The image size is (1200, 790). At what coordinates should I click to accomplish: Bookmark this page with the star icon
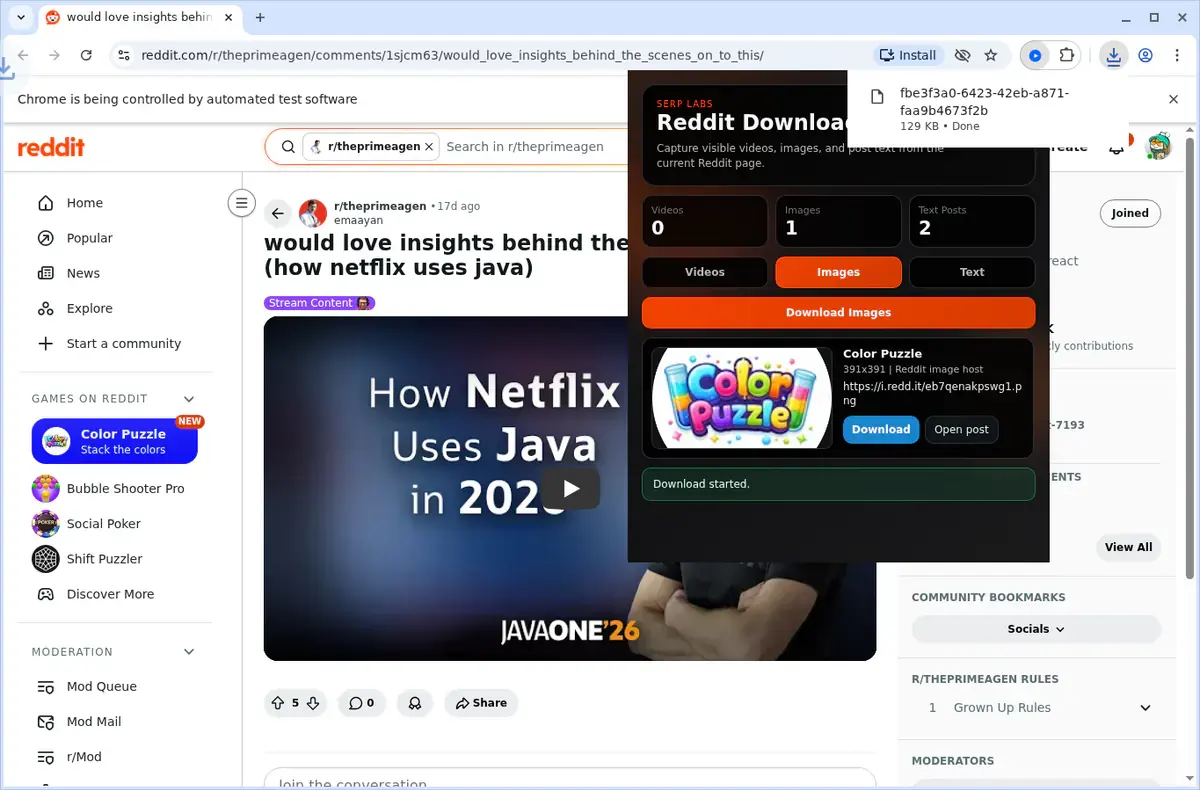991,56
